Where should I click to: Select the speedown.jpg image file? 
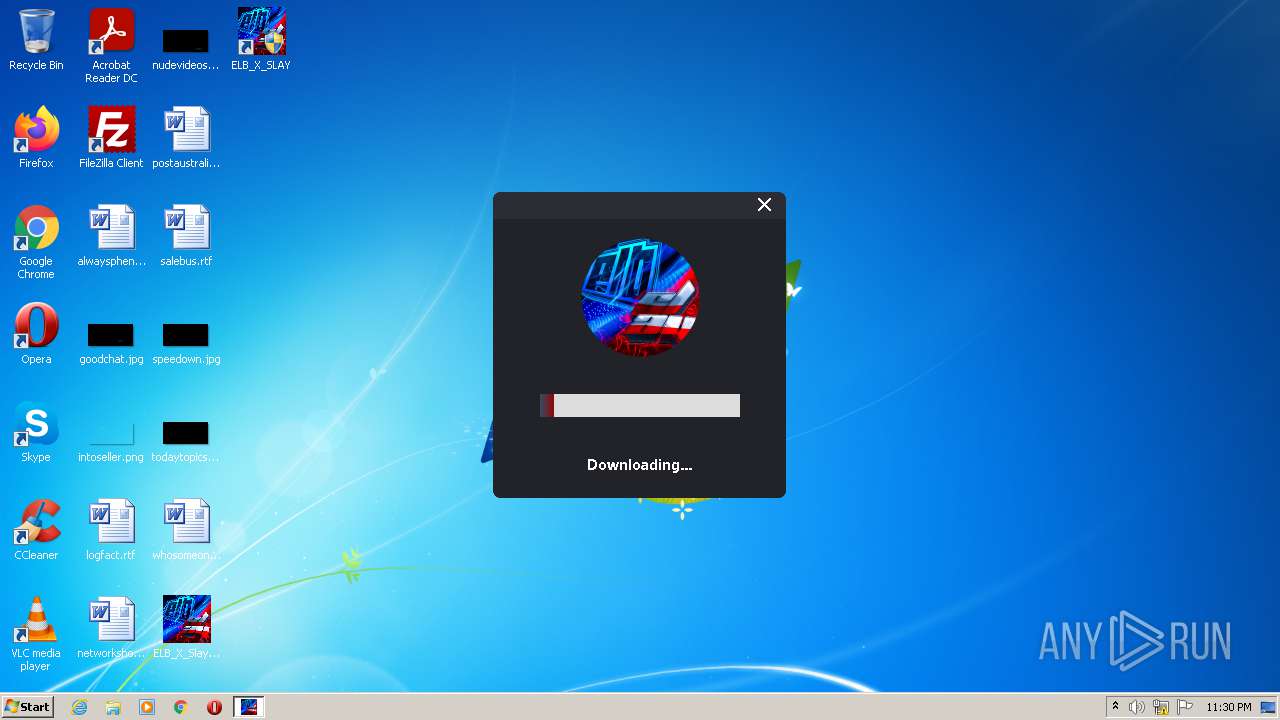(x=186, y=342)
